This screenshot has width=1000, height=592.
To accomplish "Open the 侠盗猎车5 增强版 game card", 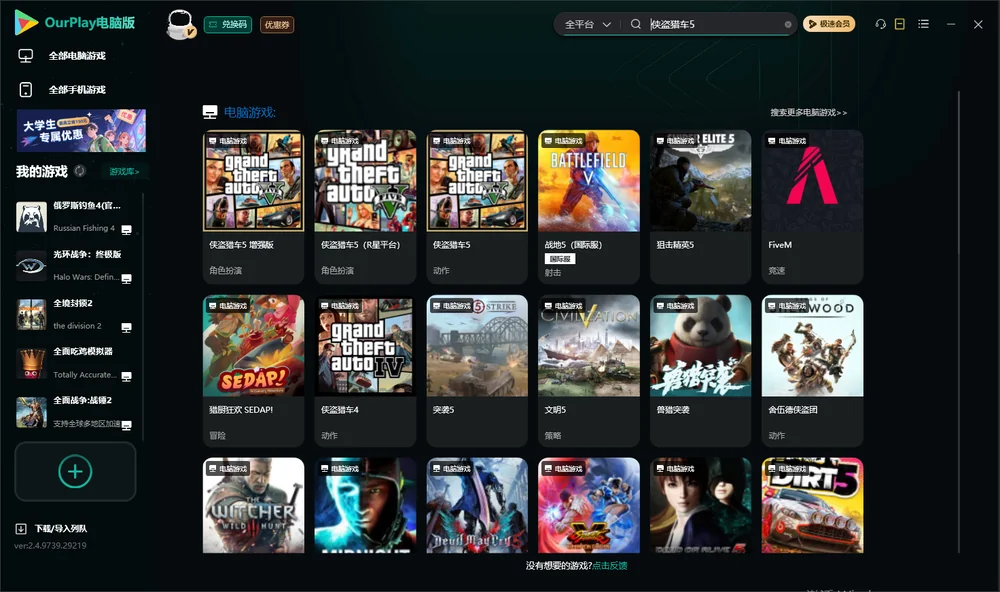I will [x=253, y=207].
